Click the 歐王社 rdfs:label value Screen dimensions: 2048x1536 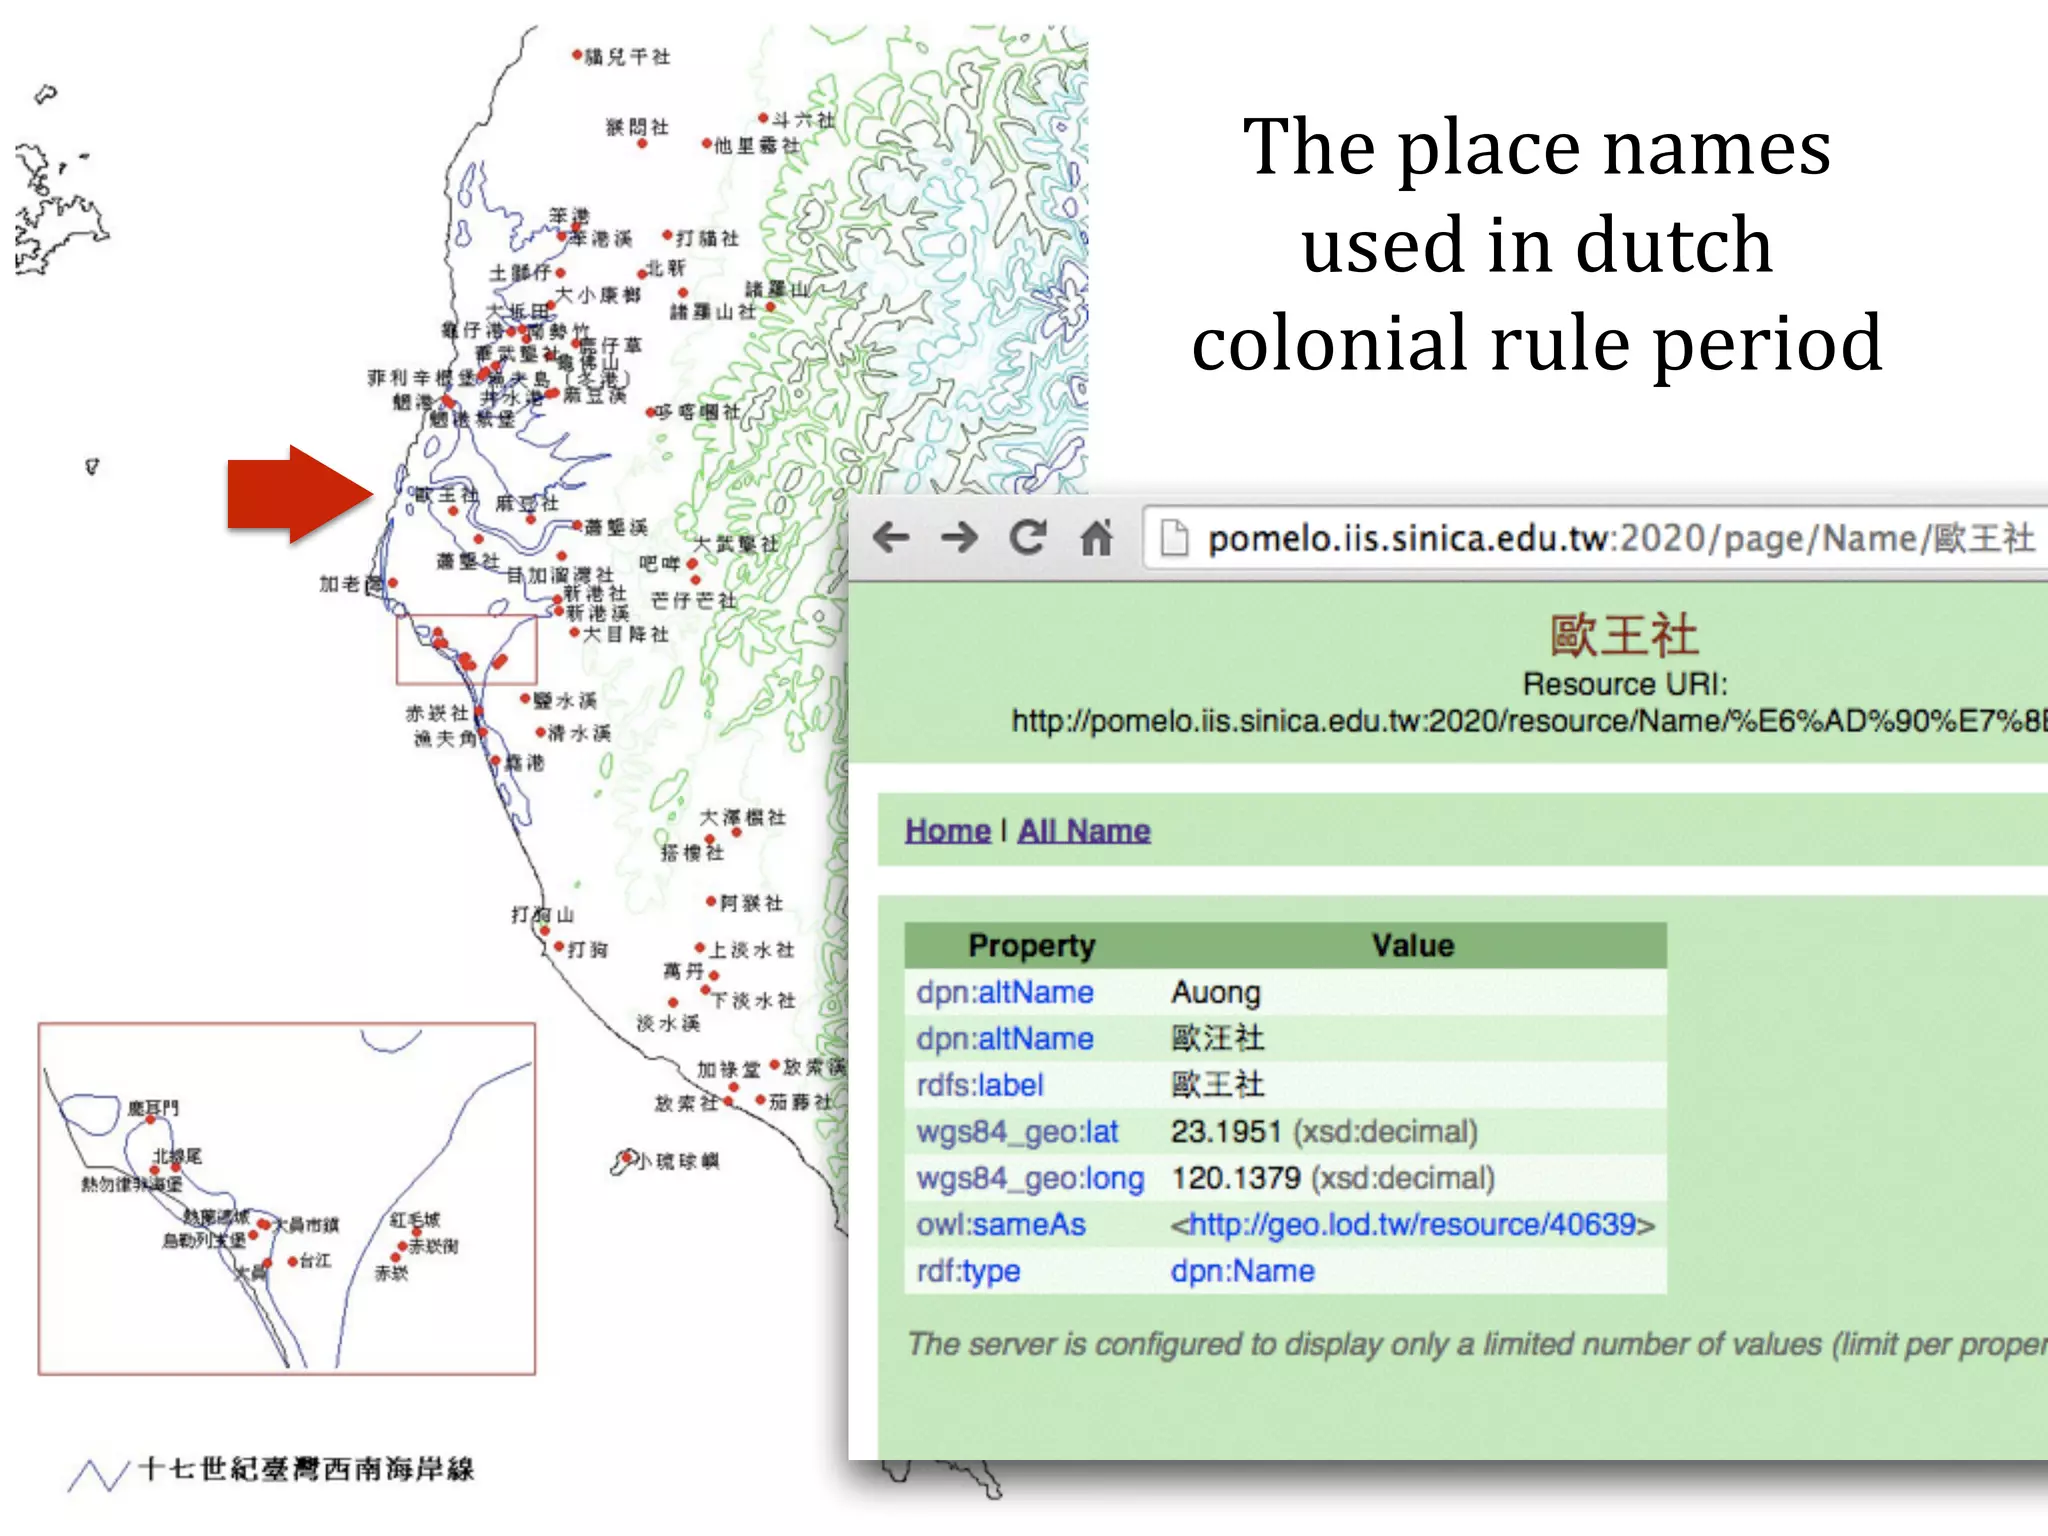pyautogui.click(x=1217, y=1085)
